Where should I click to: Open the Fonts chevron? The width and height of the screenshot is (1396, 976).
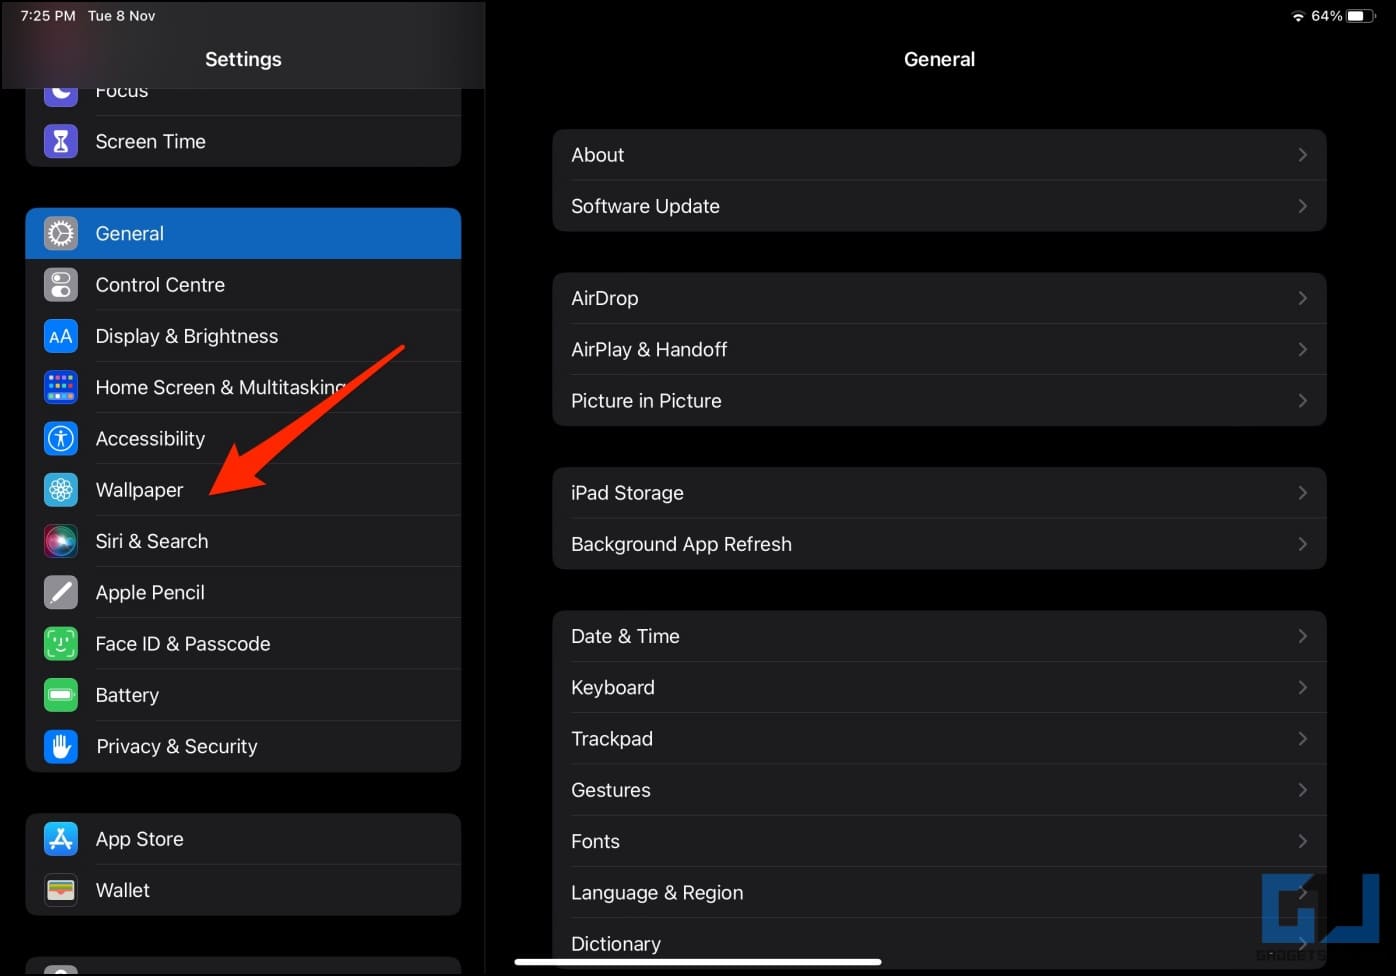1302,841
